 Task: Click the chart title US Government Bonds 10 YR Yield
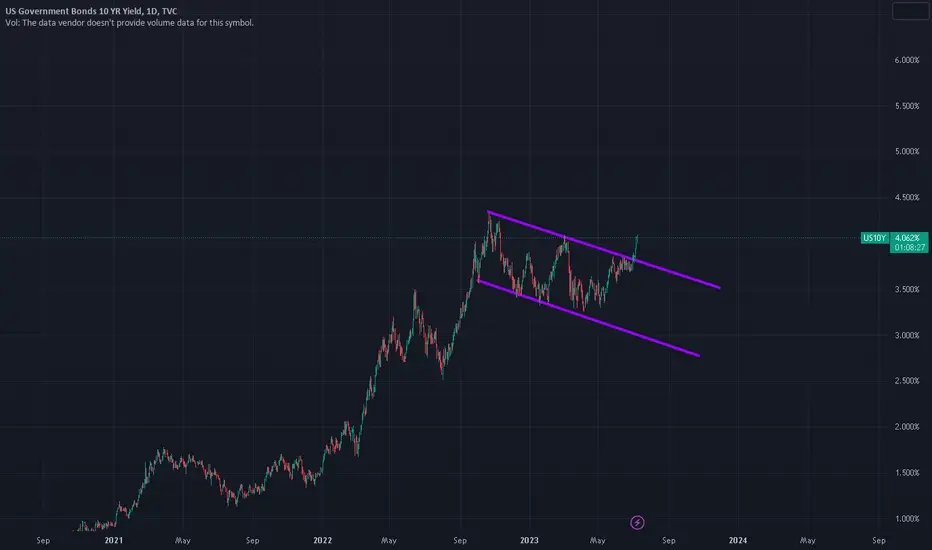pos(91,11)
